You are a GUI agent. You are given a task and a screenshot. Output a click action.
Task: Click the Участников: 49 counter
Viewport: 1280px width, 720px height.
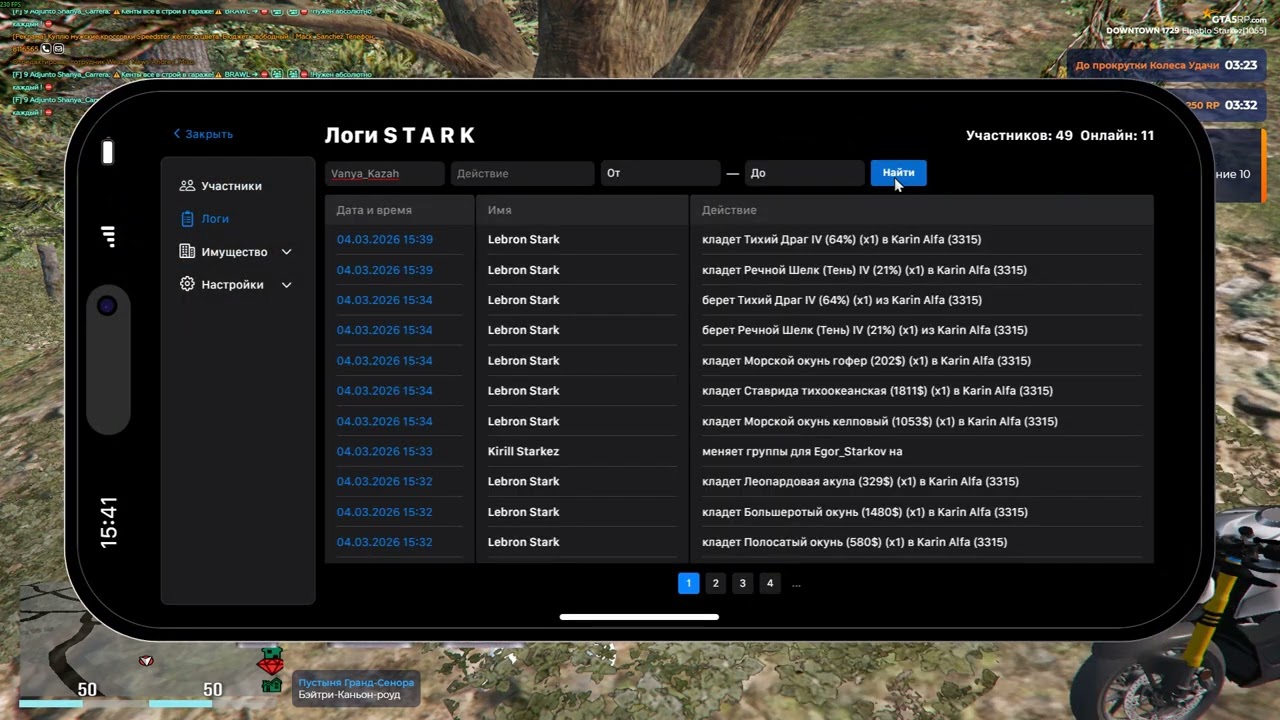1019,135
